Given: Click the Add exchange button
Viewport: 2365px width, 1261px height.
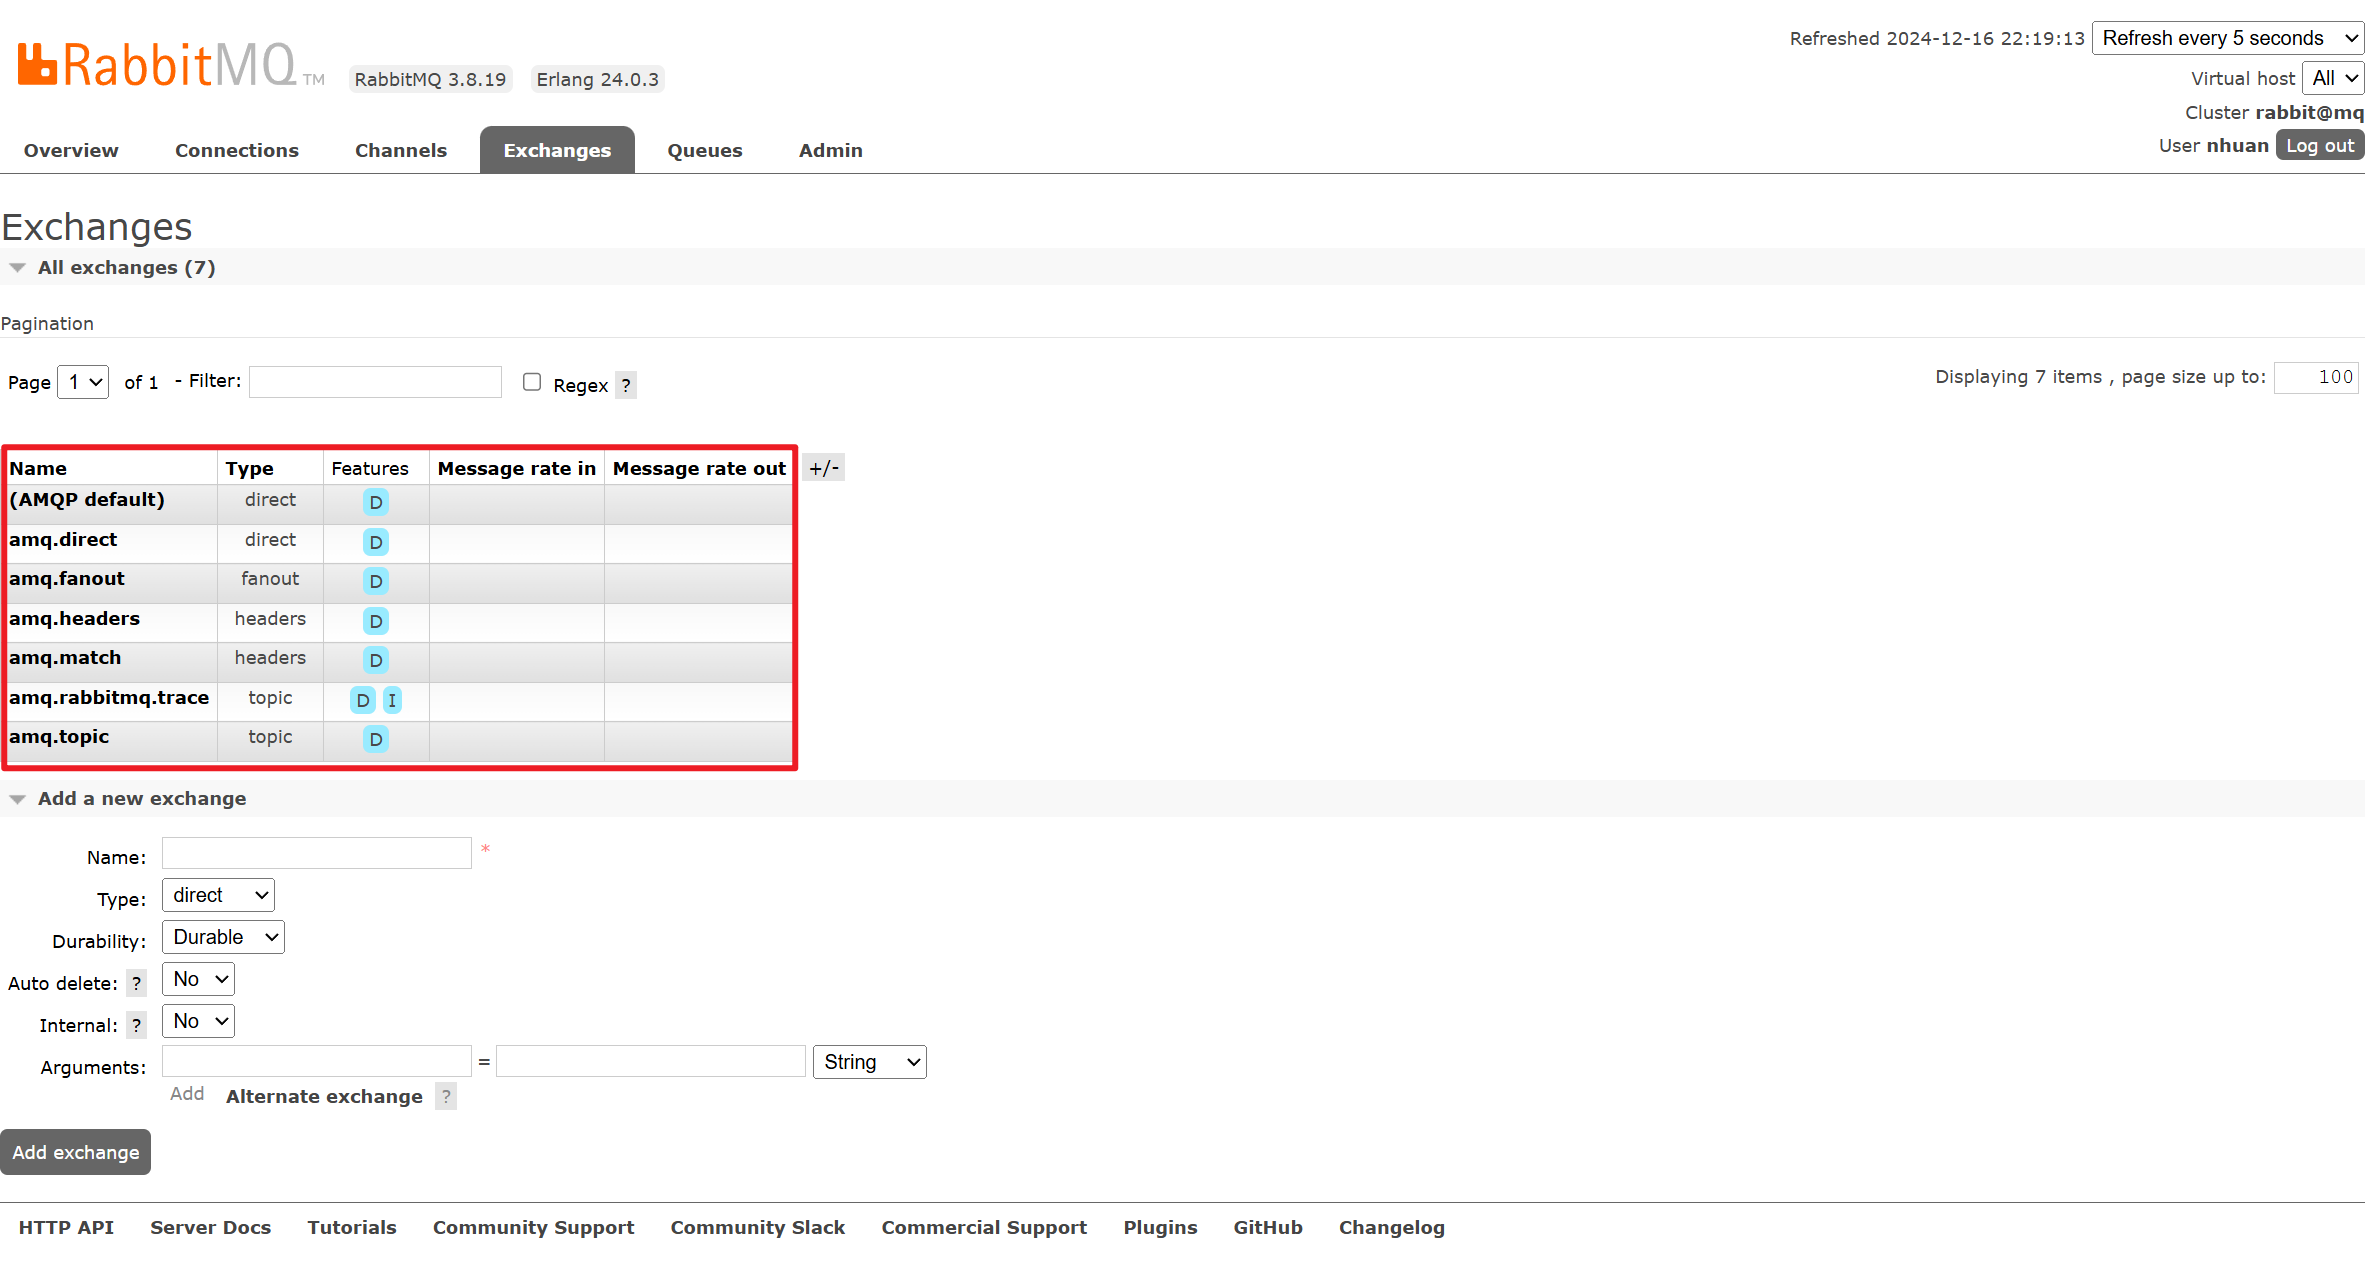Looking at the screenshot, I should tap(76, 1152).
